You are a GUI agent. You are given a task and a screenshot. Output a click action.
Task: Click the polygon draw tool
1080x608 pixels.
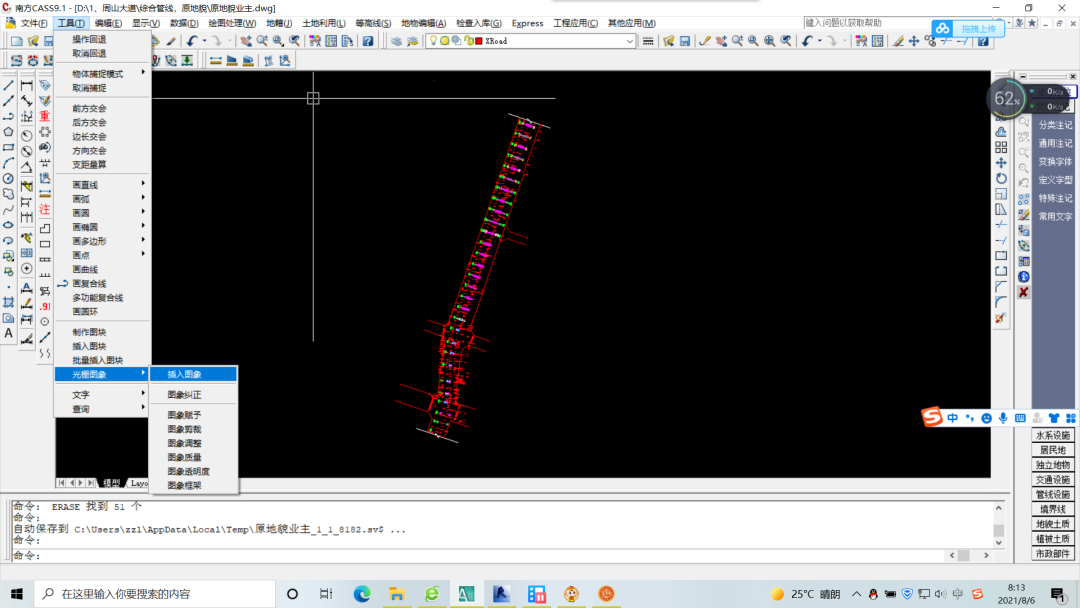tap(8, 132)
